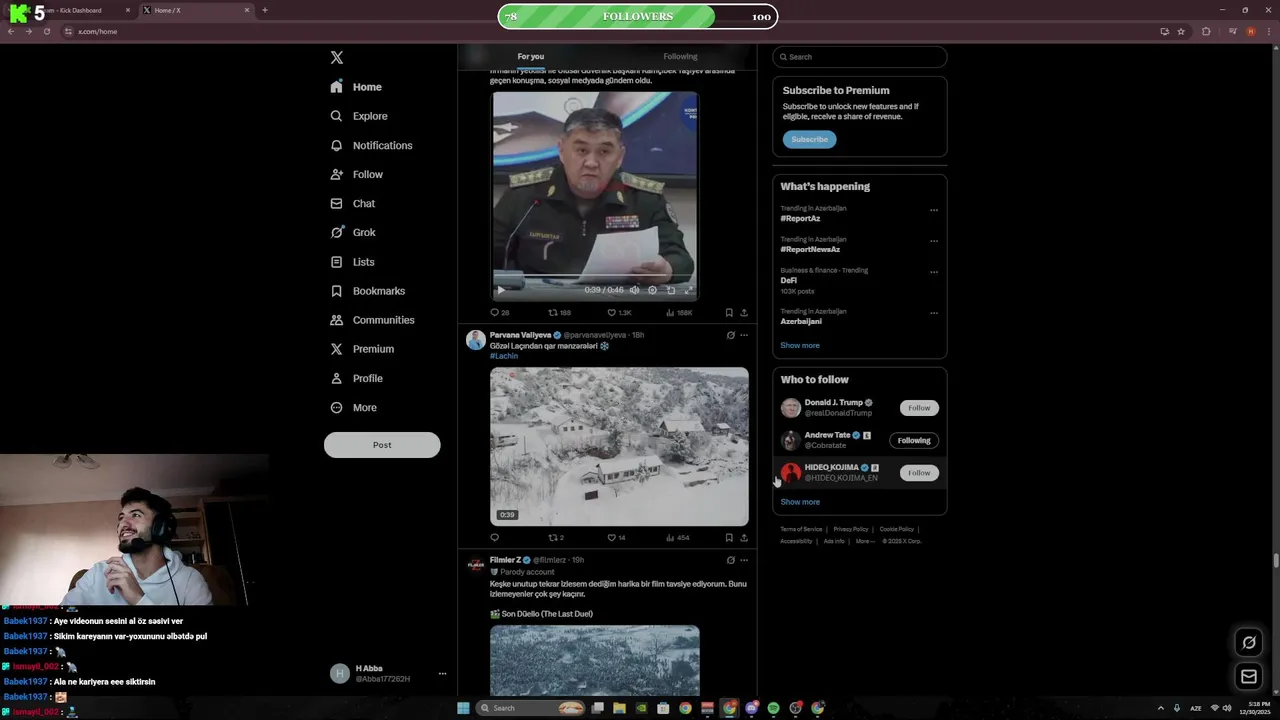Mute the military officer video

click(634, 290)
